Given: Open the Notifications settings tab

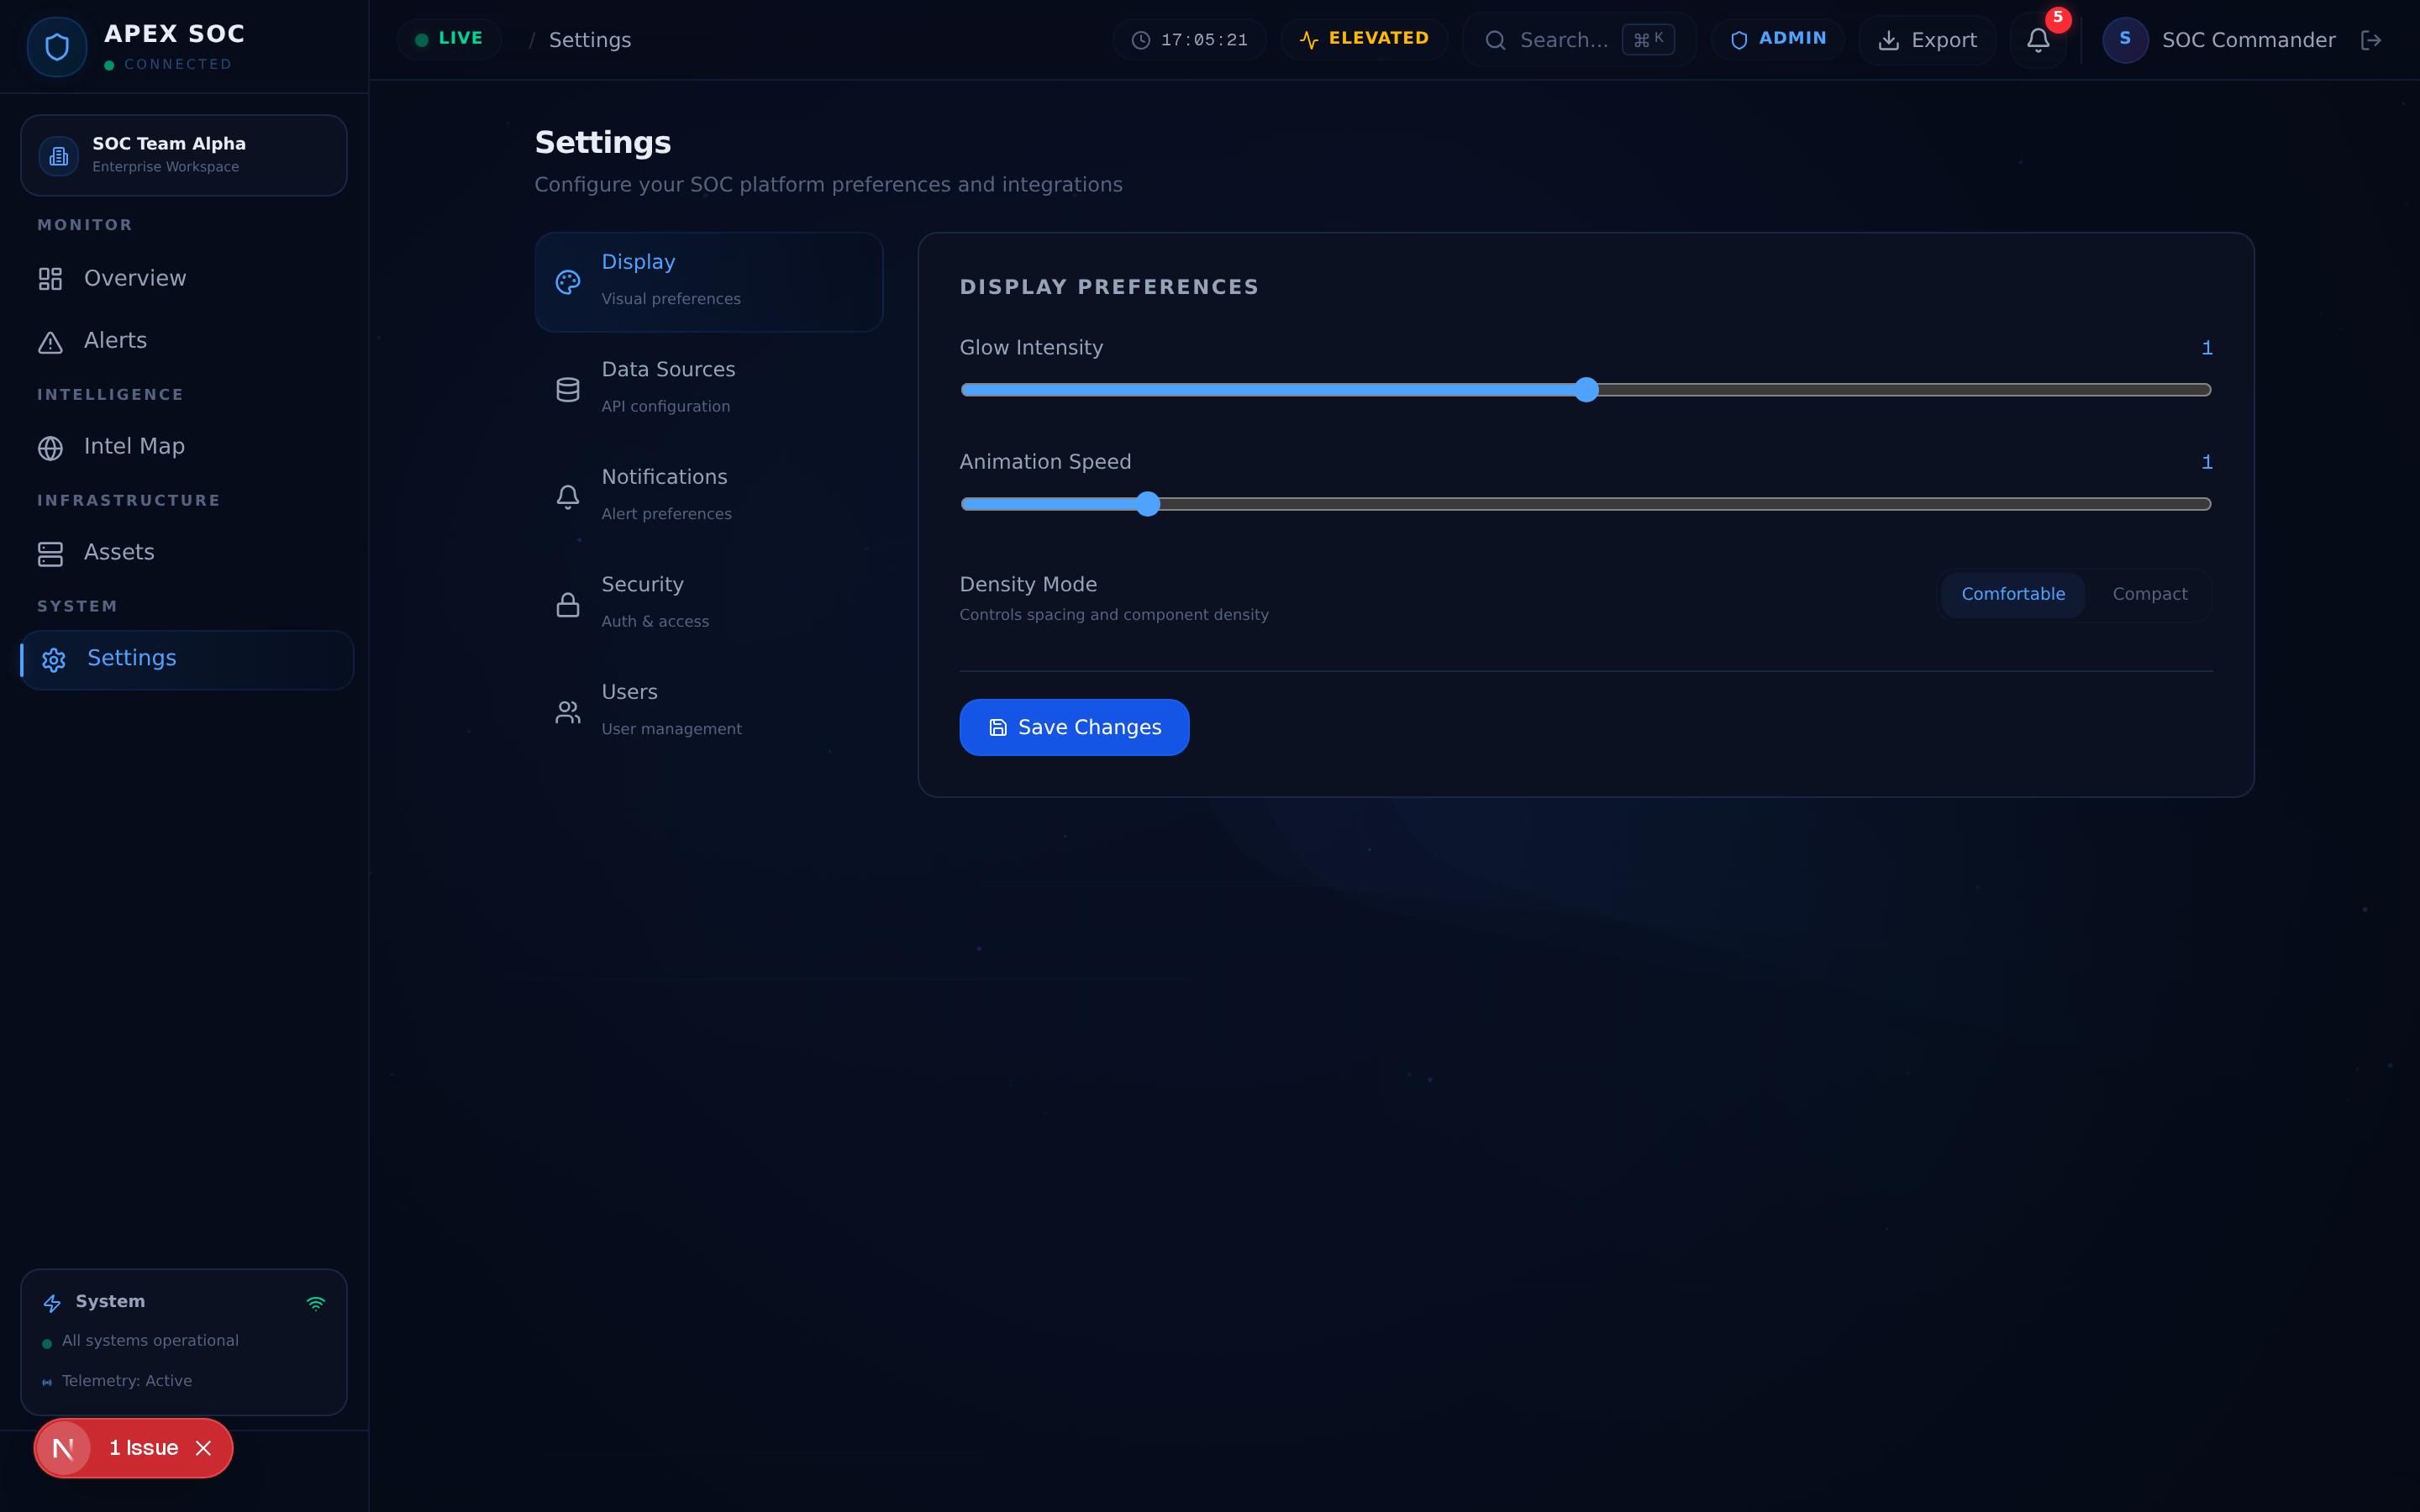Looking at the screenshot, I should click(x=709, y=497).
